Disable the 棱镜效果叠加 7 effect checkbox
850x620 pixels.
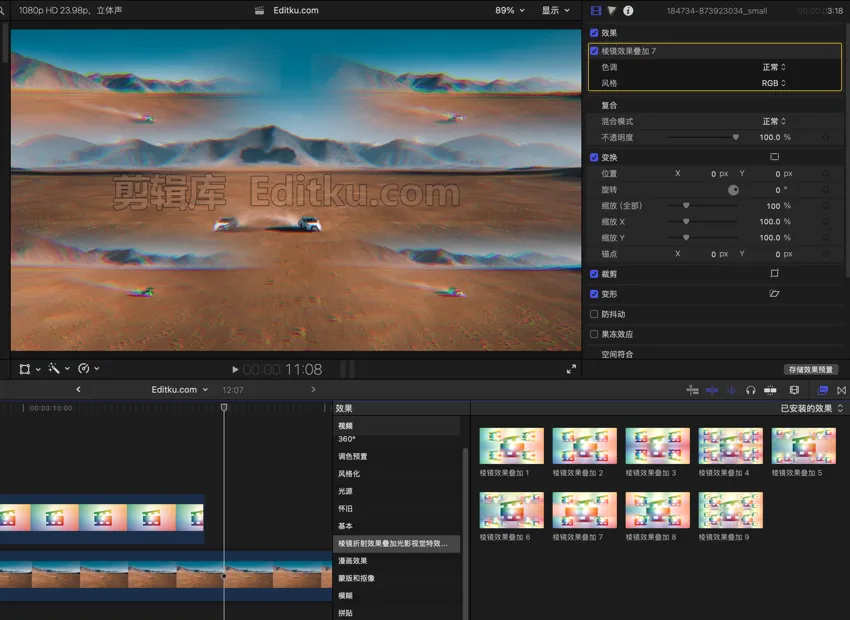pos(595,50)
